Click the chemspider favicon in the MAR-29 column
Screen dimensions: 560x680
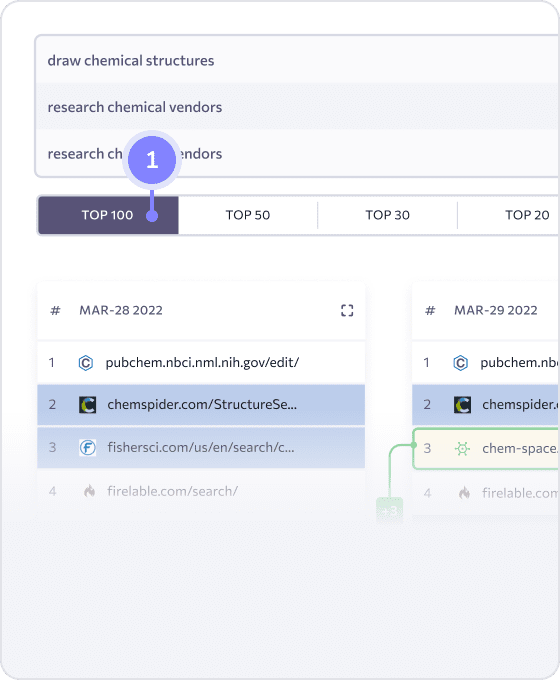(462, 405)
